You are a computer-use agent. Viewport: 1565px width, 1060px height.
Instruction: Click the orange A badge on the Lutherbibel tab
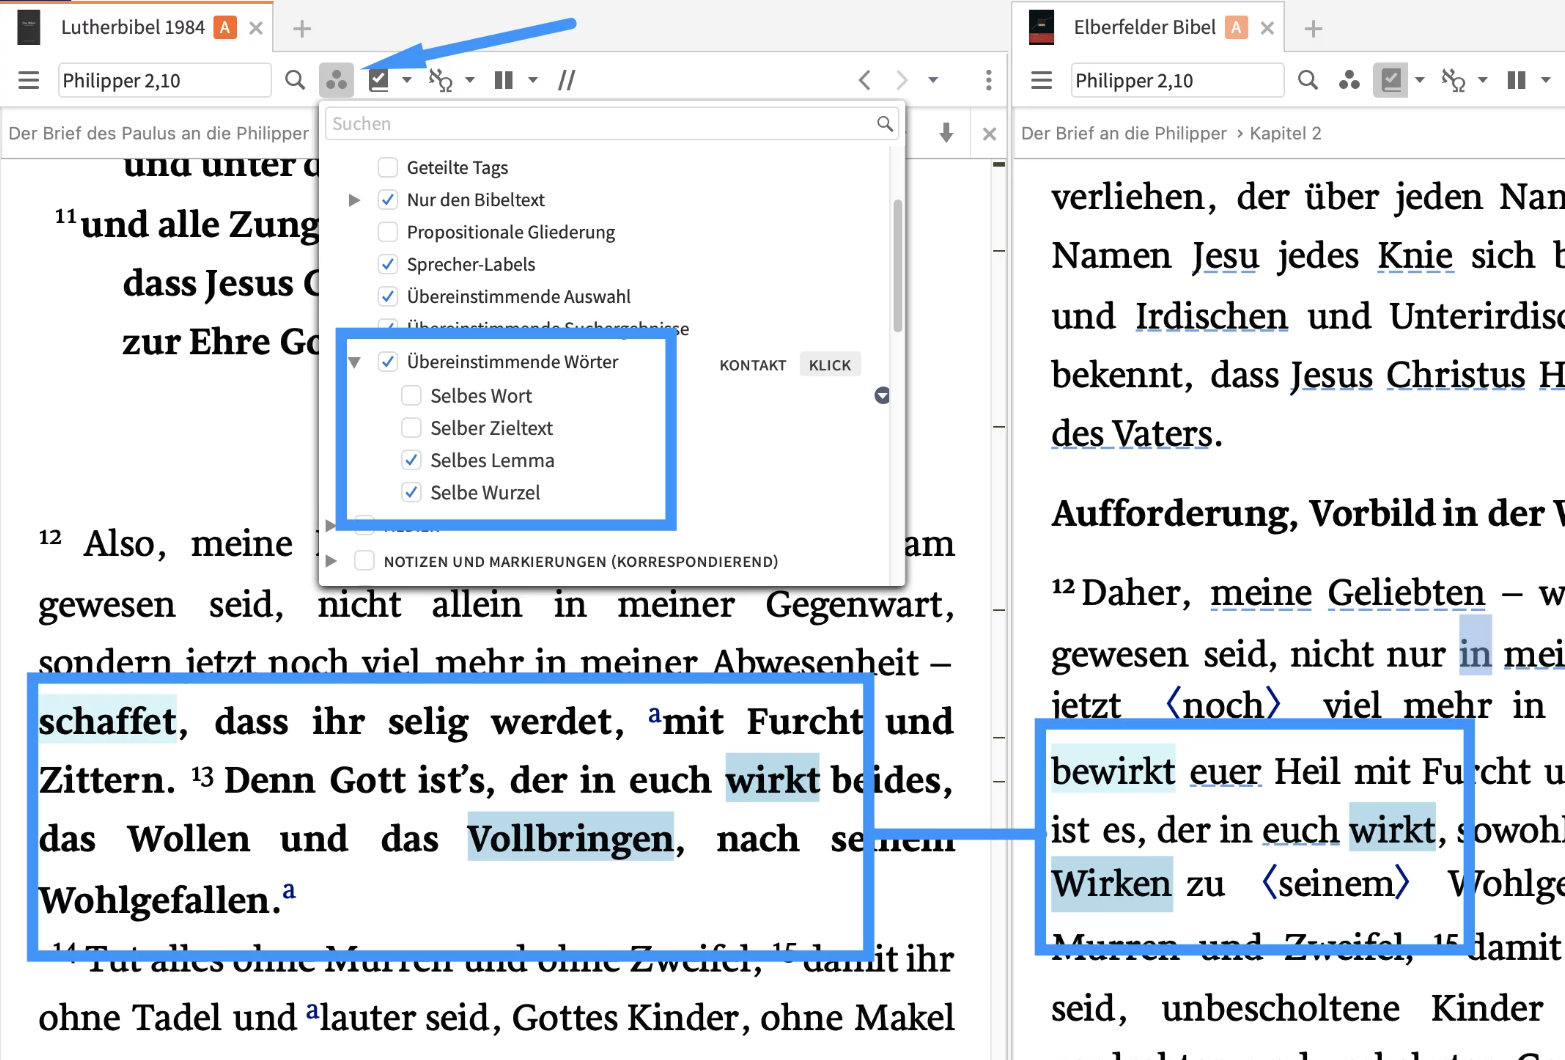tap(226, 28)
